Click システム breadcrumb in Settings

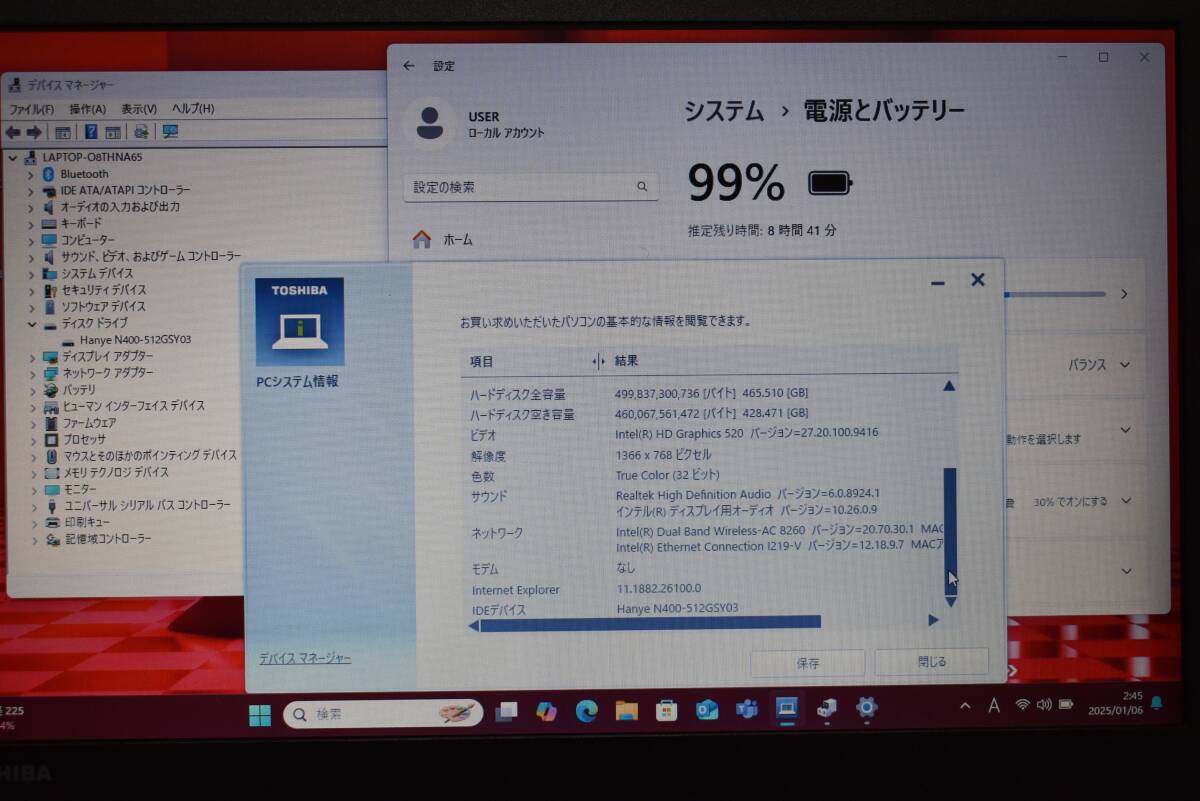click(724, 111)
